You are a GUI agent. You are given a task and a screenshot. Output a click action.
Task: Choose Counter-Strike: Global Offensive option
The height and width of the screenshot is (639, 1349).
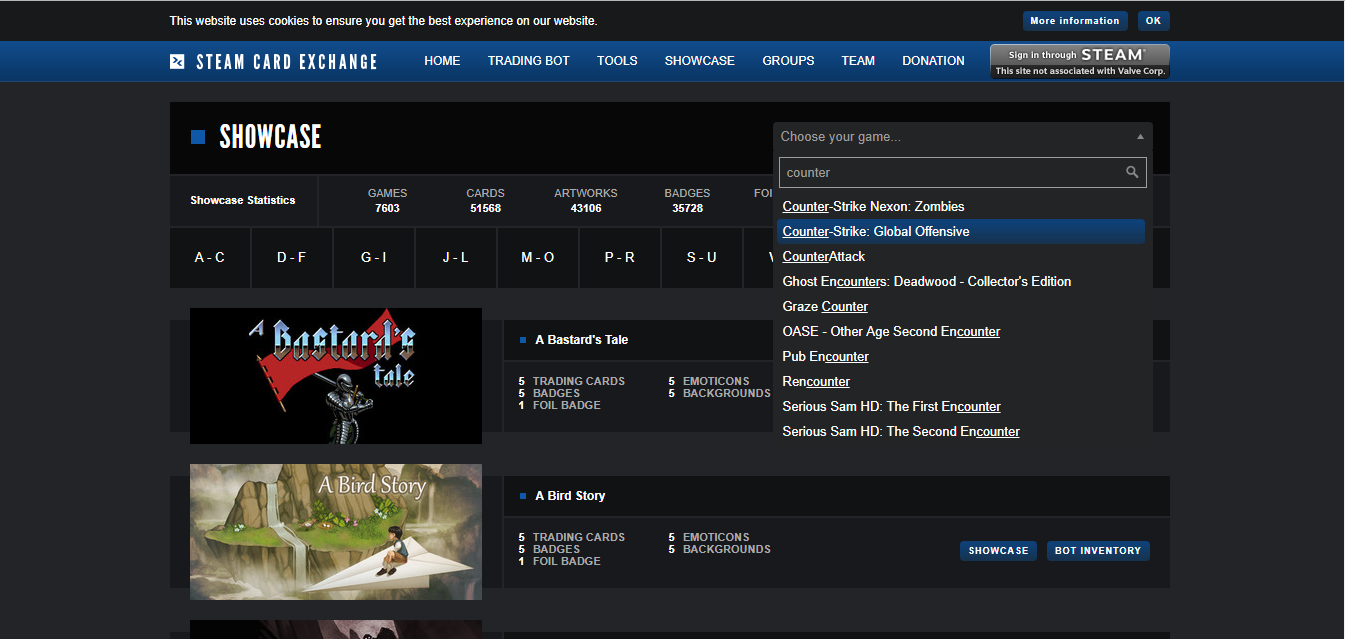coord(961,232)
